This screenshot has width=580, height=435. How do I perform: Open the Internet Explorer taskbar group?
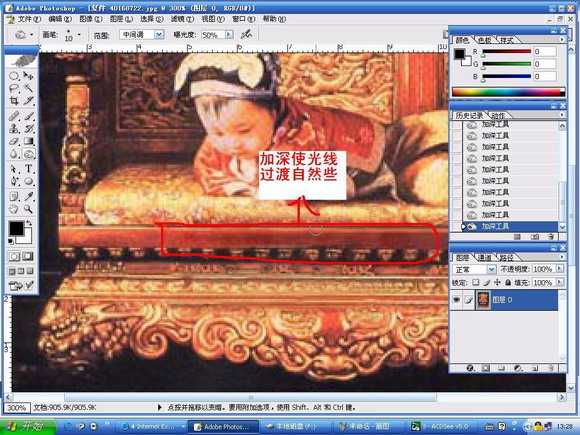coord(152,426)
